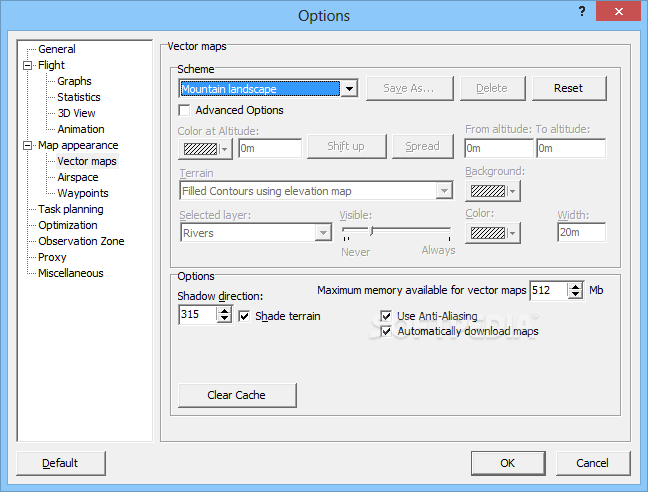Click the Color at Altitude 0m field

(x=270, y=148)
